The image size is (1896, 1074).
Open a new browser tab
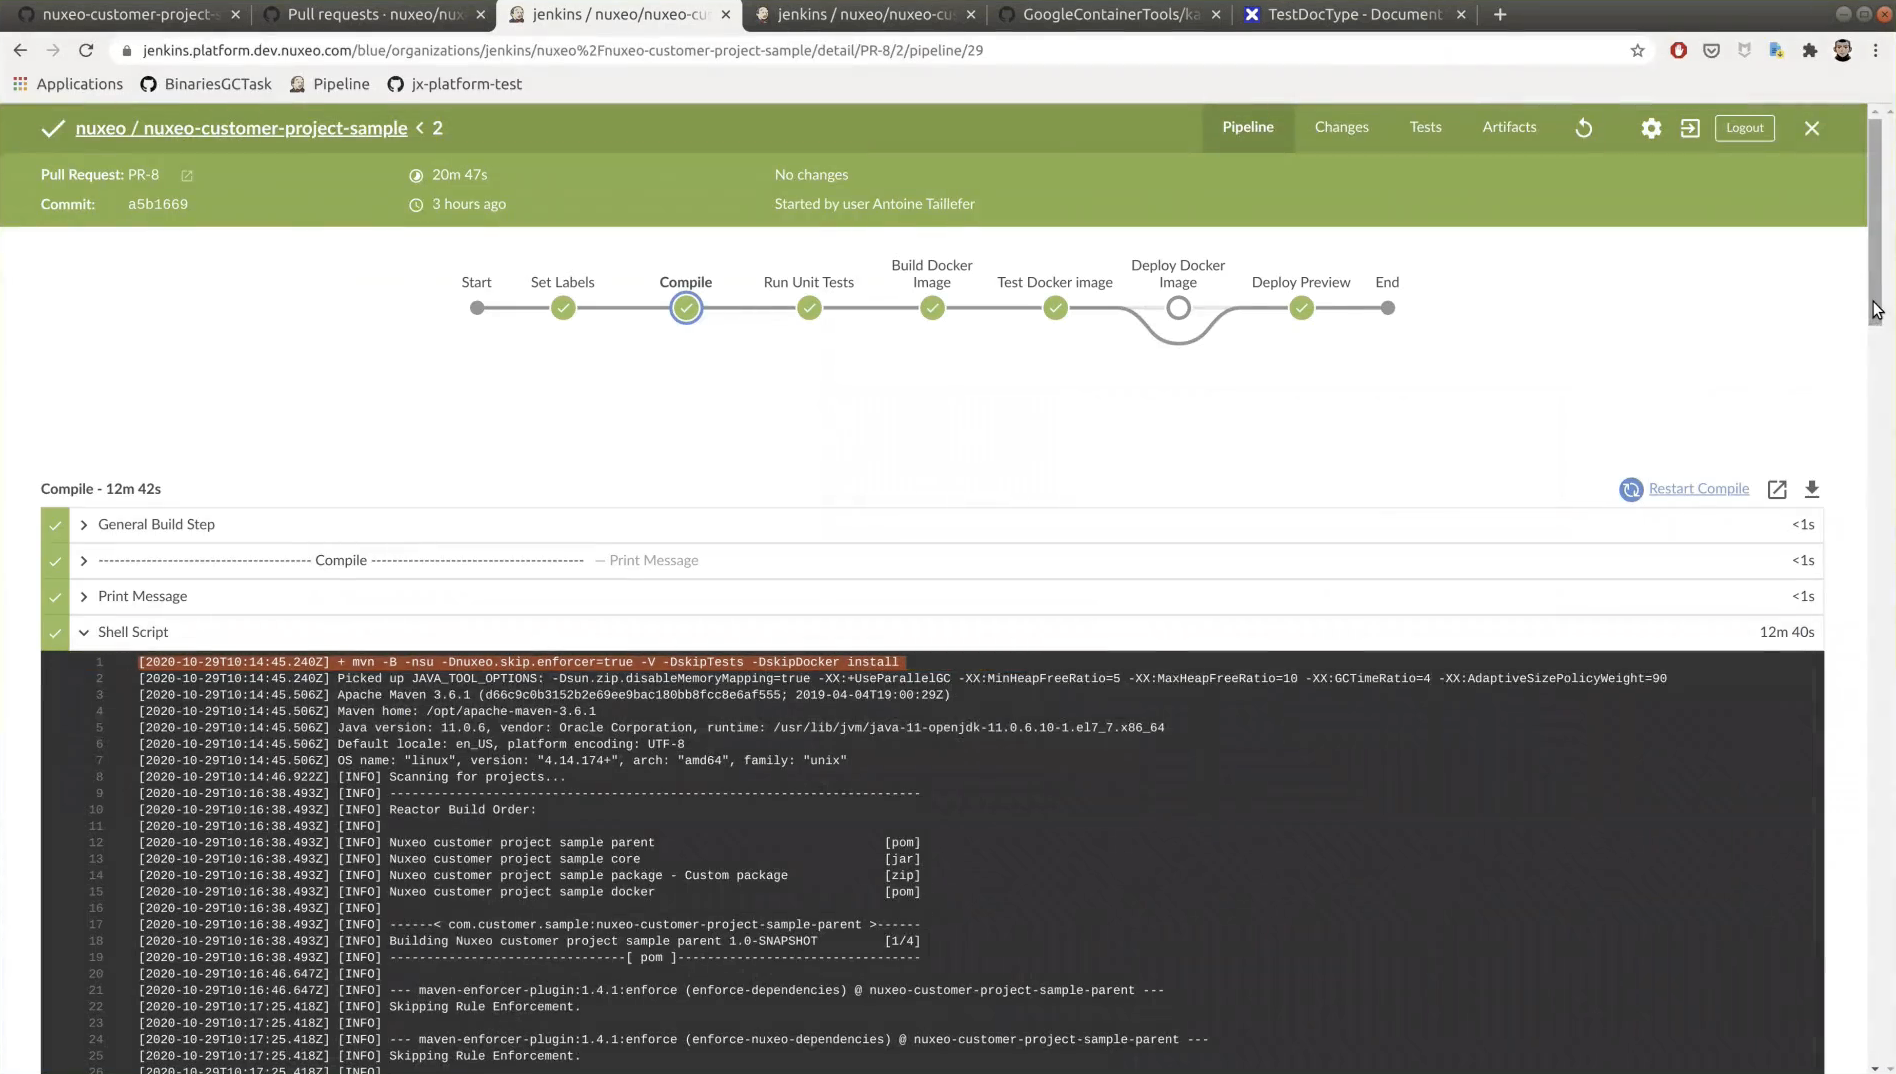(x=1500, y=14)
